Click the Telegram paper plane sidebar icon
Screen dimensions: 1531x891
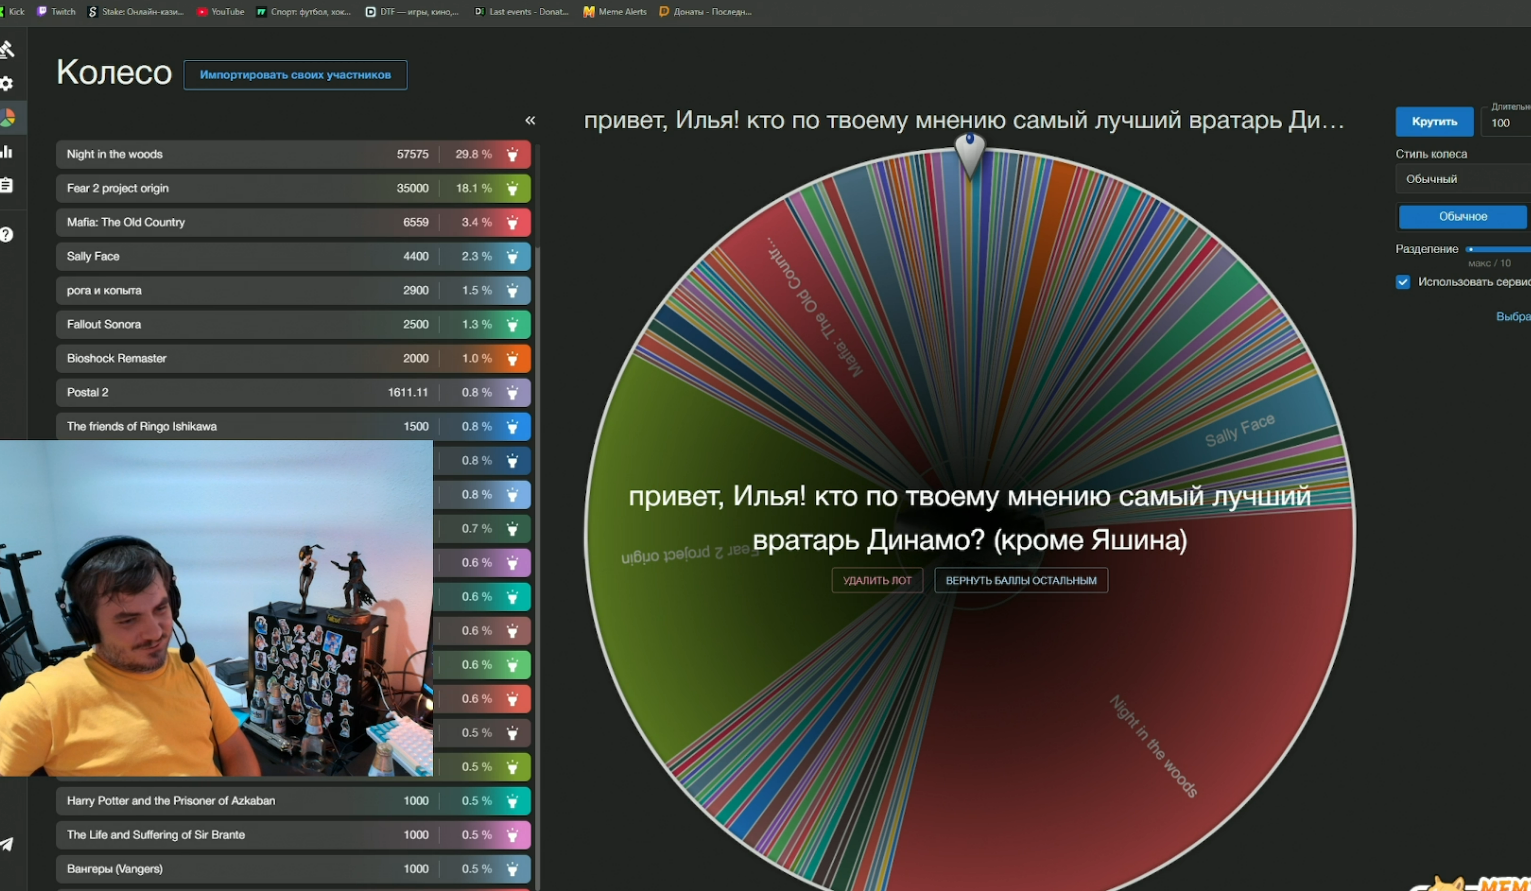[7, 845]
